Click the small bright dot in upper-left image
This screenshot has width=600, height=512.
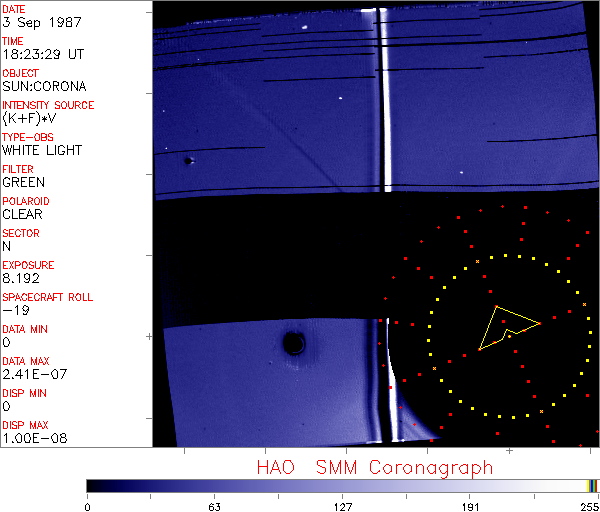[188, 160]
